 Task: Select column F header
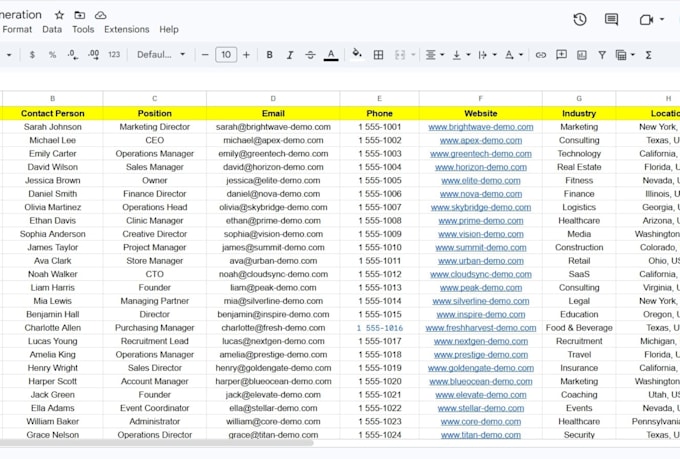pyautogui.click(x=481, y=98)
